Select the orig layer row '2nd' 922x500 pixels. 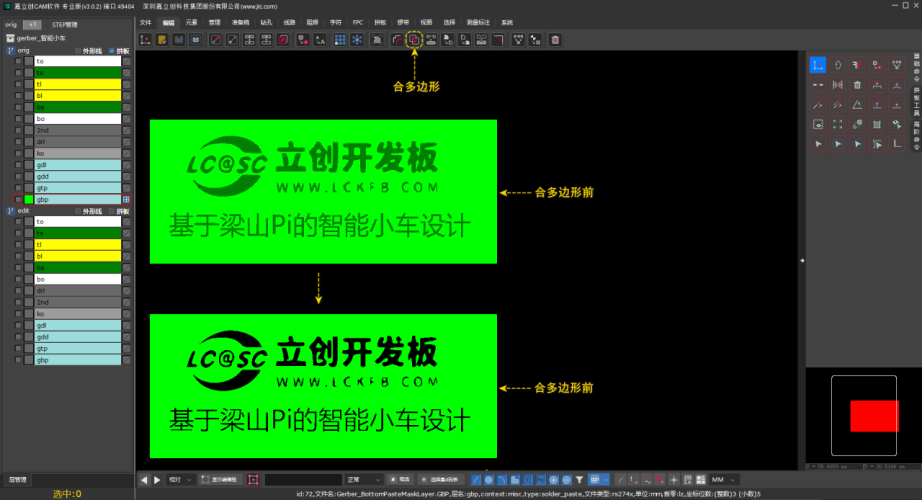coord(78,131)
